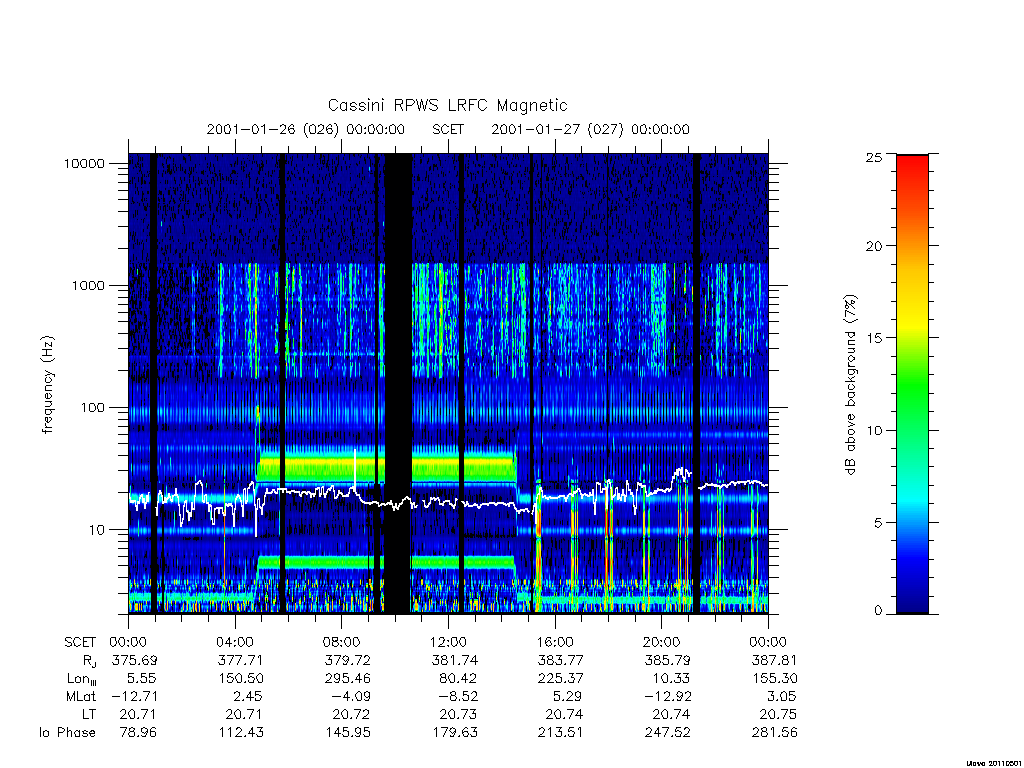Click the 'dB above background (7%)' label
The image size is (1024, 768).
pos(850,384)
